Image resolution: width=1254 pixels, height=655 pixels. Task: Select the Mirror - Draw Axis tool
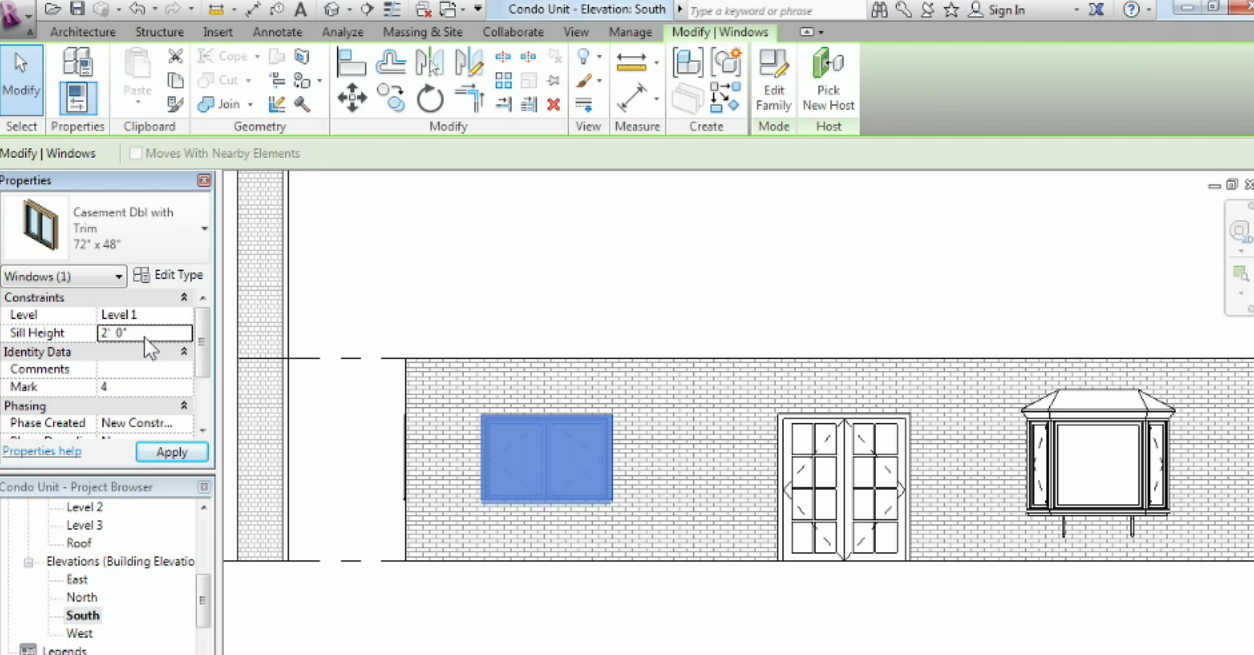pos(468,63)
